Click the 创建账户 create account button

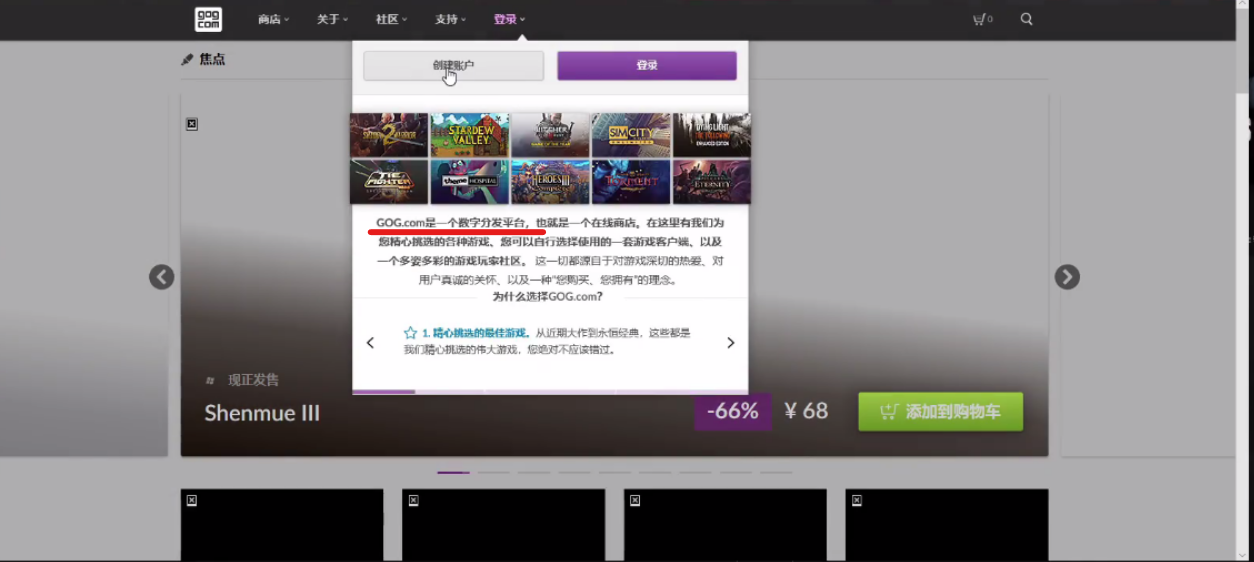pyautogui.click(x=453, y=66)
